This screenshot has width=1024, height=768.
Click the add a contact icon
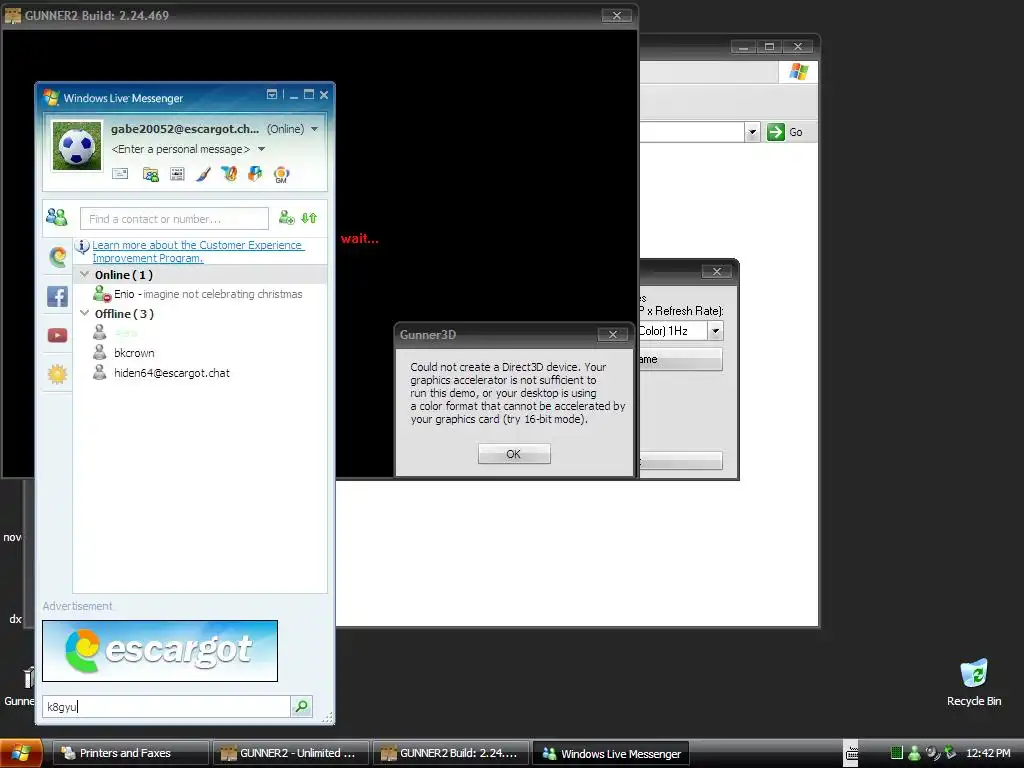[287, 218]
